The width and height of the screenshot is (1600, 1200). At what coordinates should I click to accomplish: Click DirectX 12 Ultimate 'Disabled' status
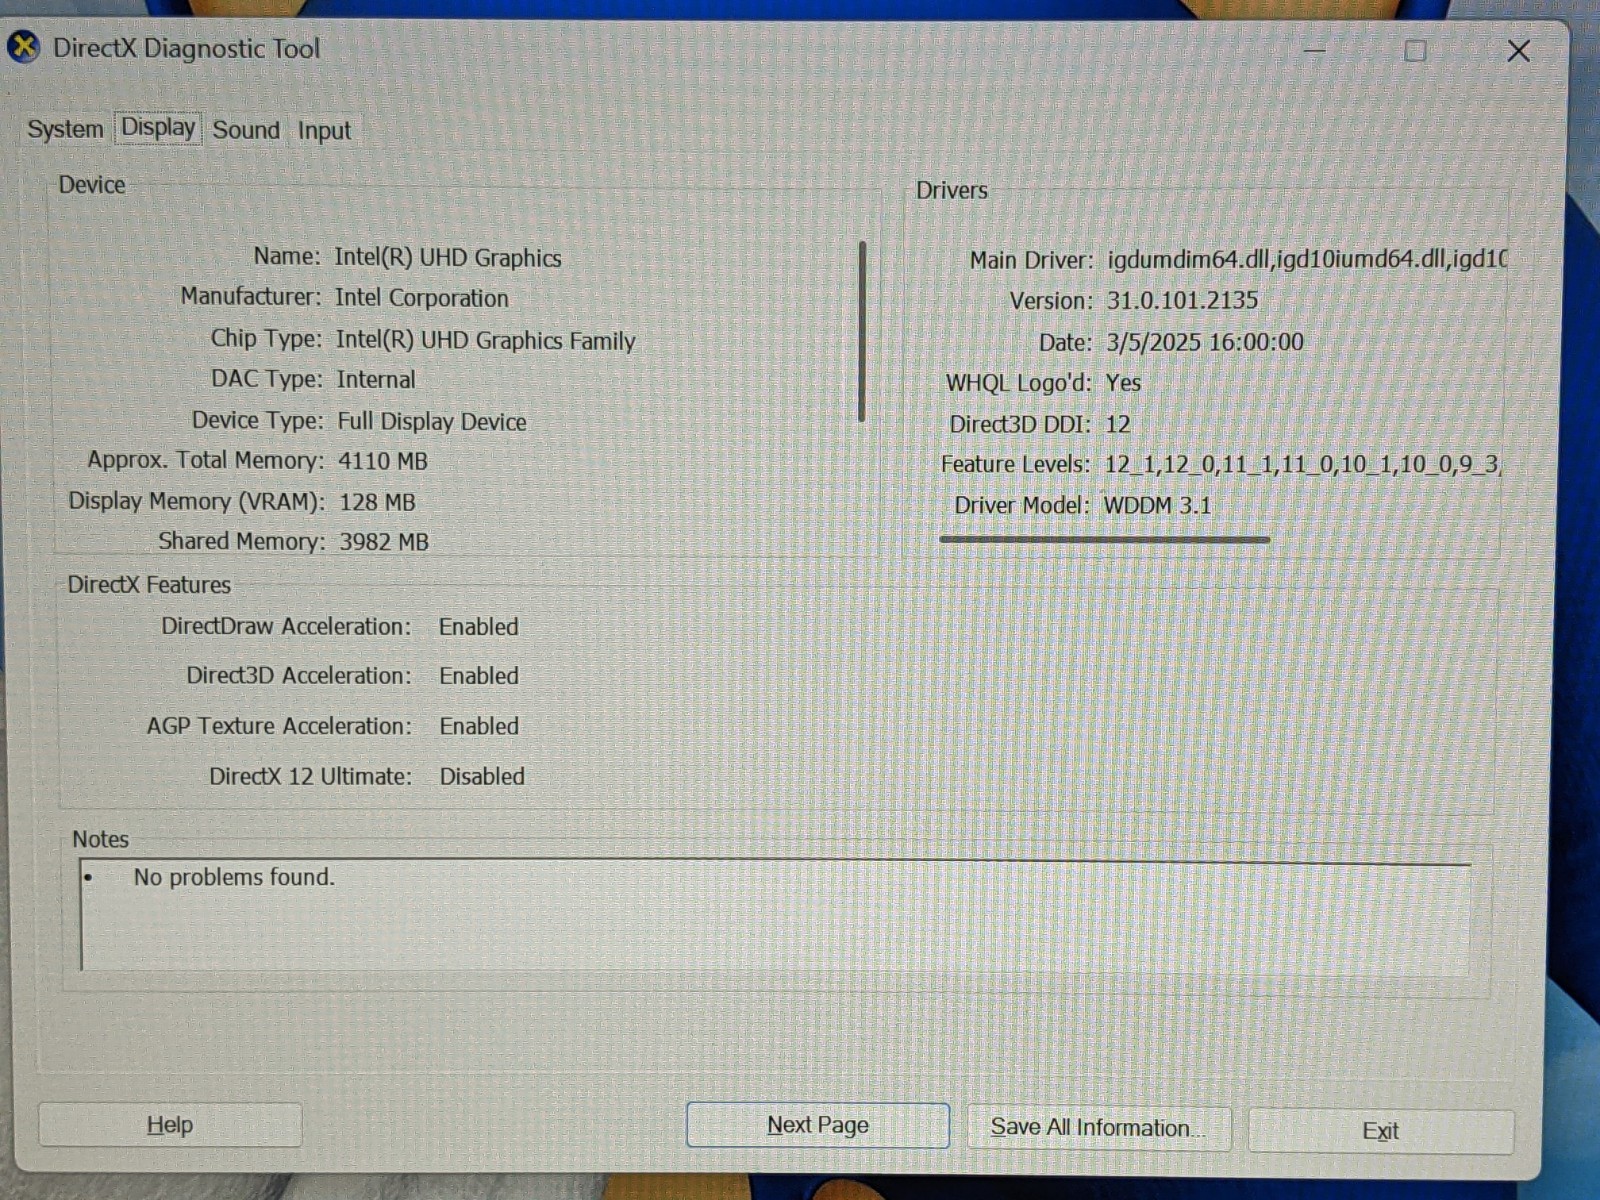coord(482,776)
